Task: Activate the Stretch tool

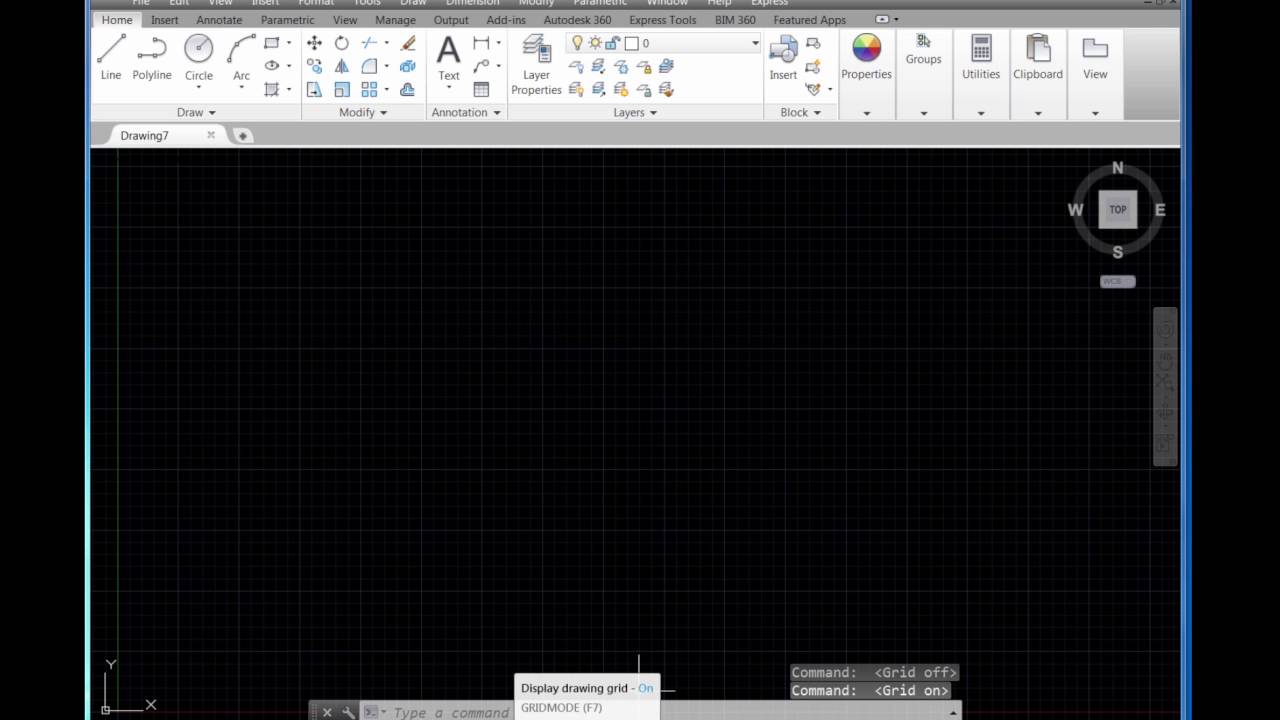Action: coord(314,89)
